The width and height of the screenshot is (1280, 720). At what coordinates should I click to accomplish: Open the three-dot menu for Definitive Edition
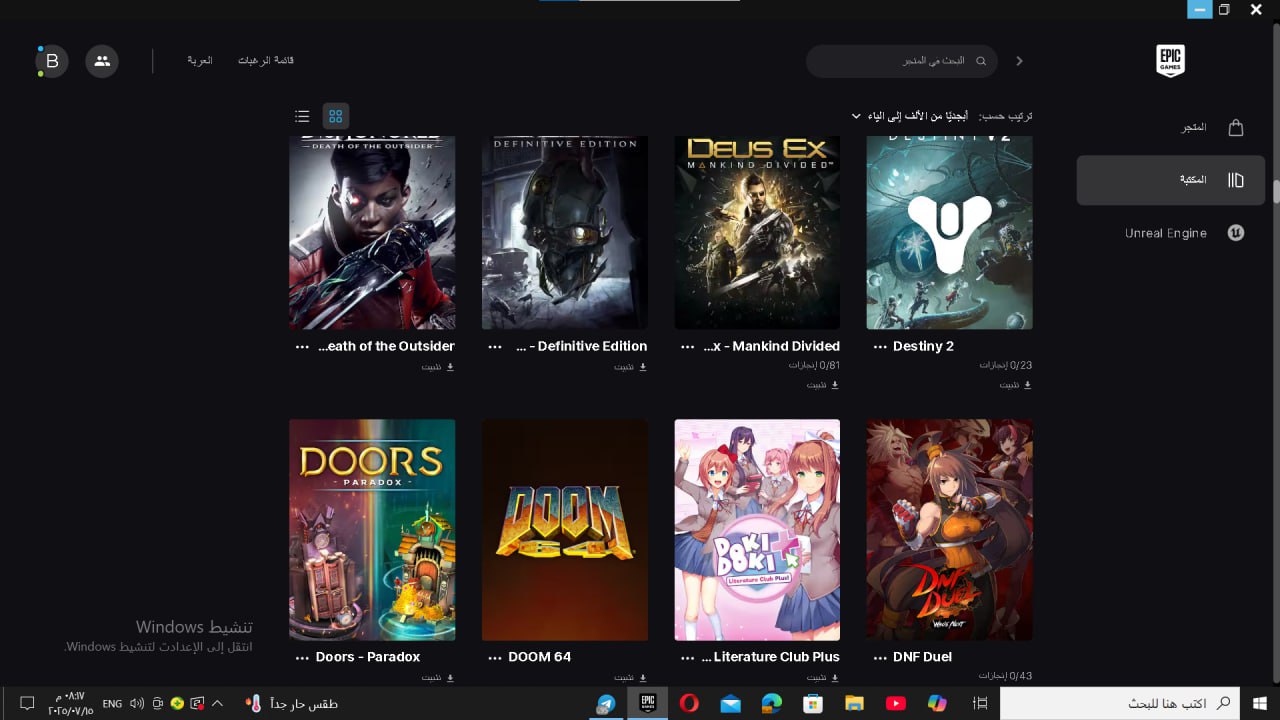[x=495, y=347]
